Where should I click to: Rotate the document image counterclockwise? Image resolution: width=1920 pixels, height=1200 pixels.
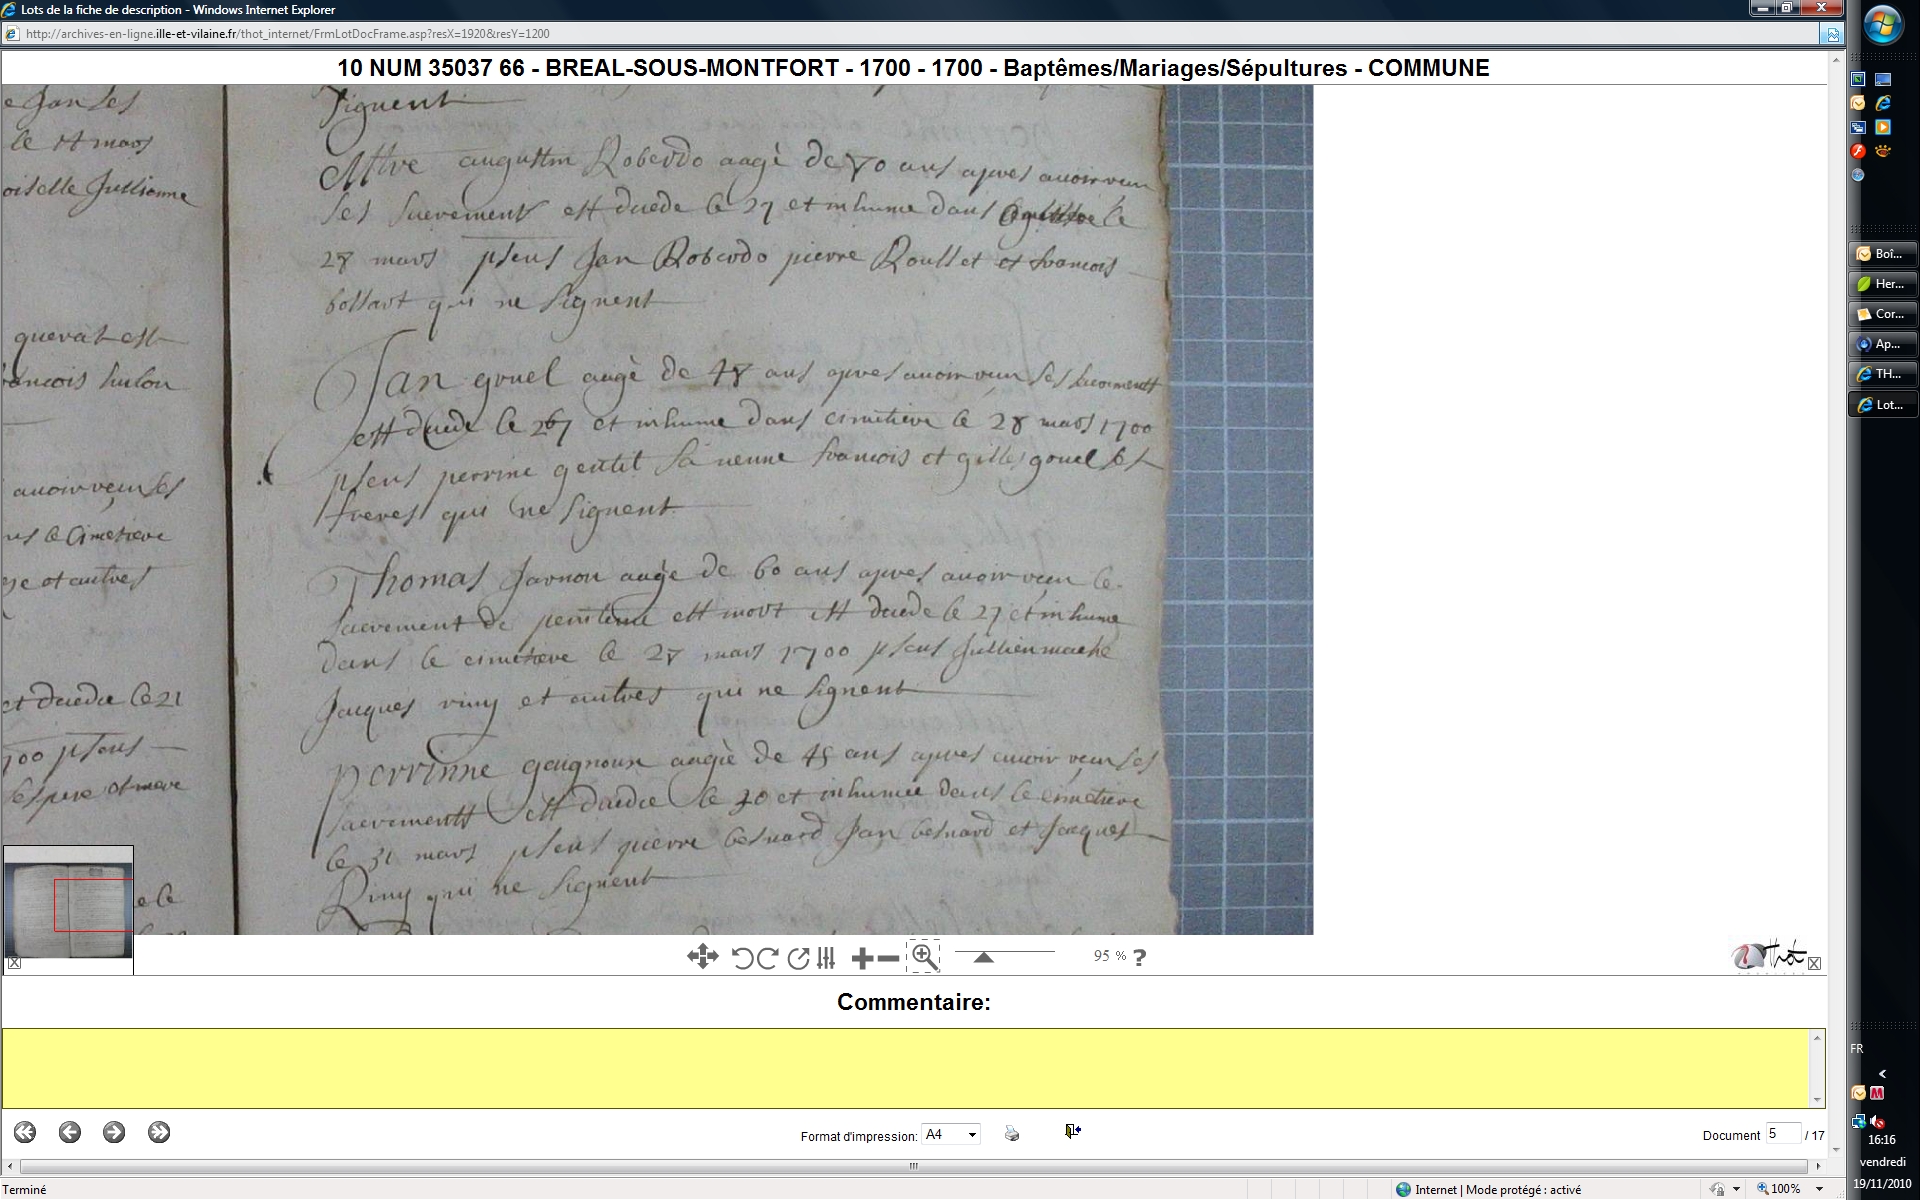pos(742,958)
